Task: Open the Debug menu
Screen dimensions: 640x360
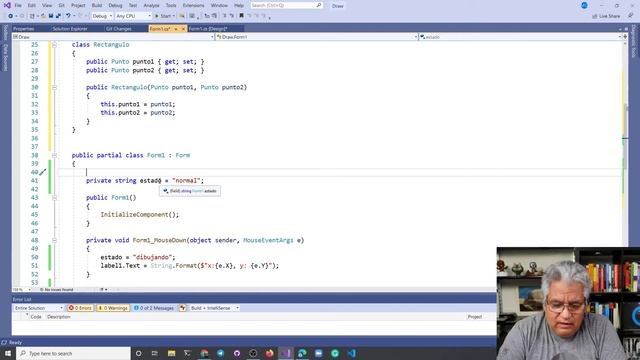Action: click(x=115, y=5)
